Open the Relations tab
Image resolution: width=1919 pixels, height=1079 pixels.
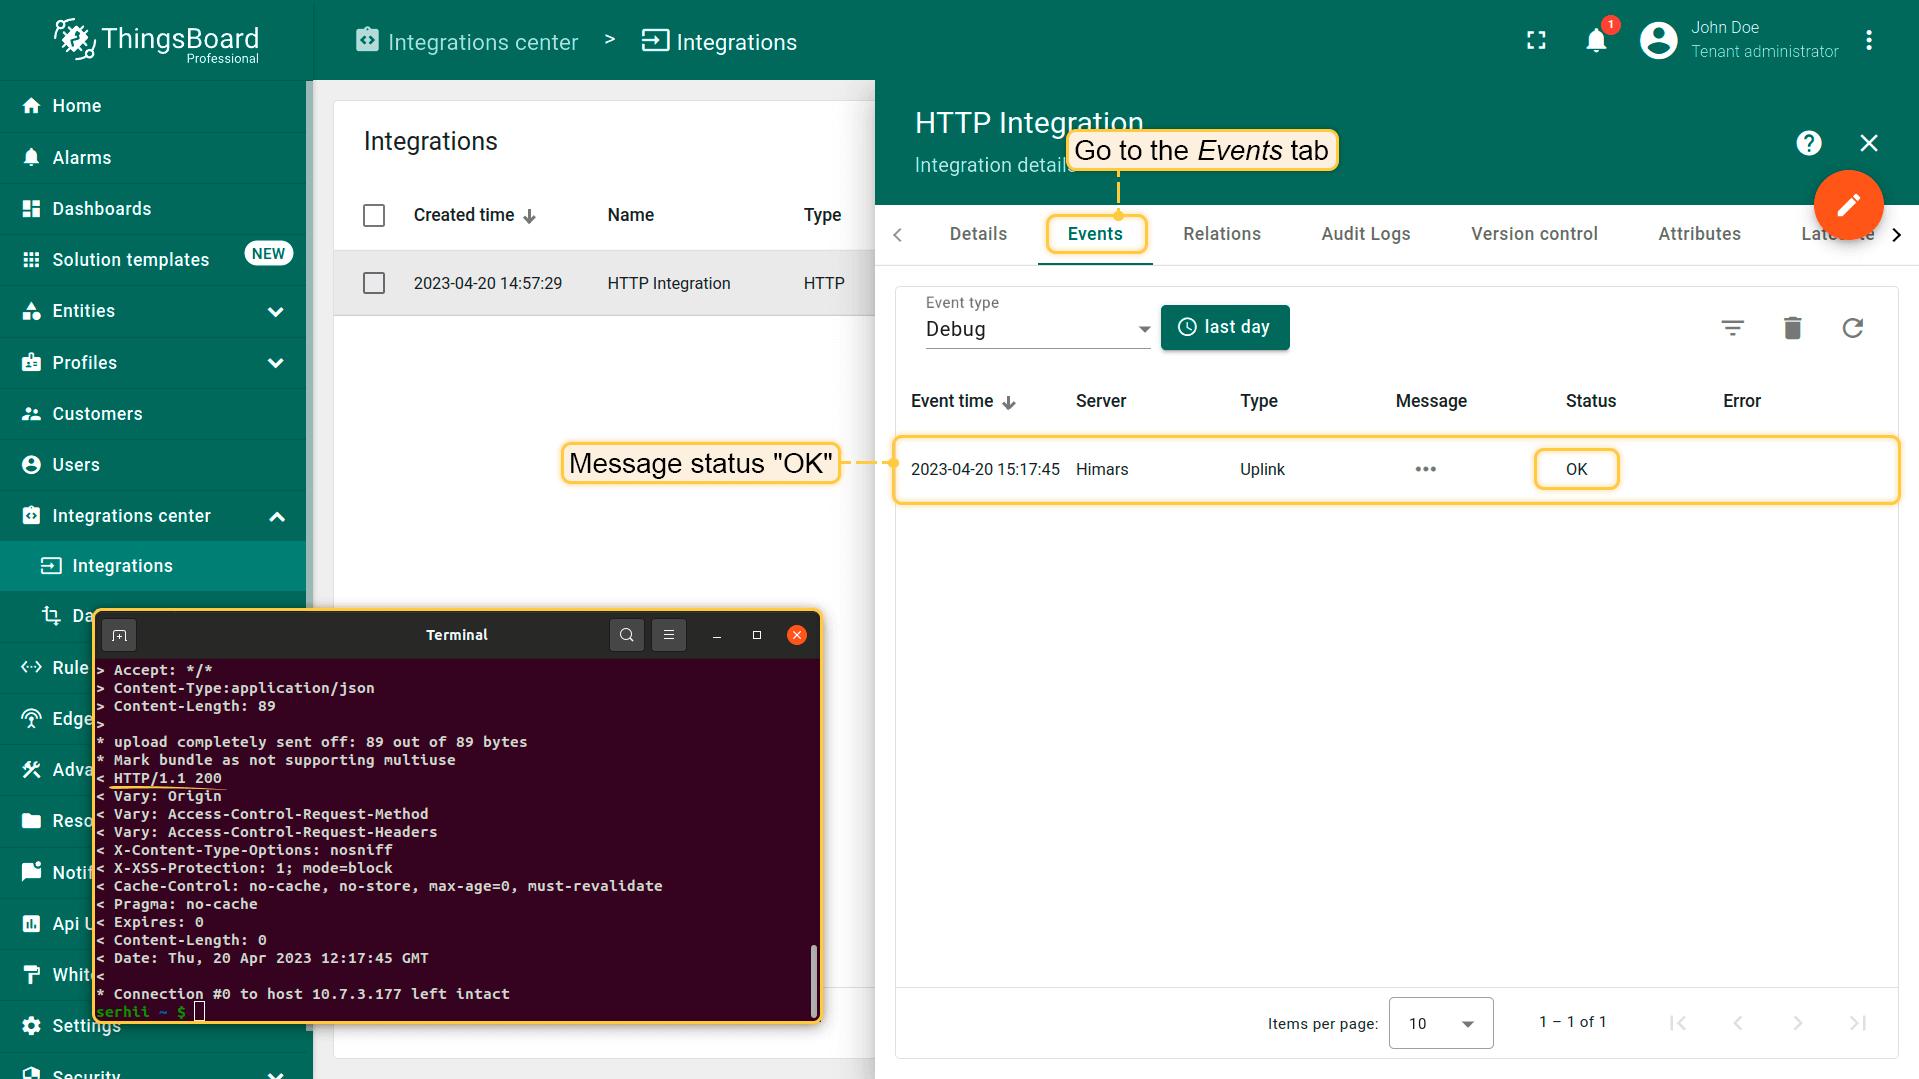click(x=1221, y=234)
